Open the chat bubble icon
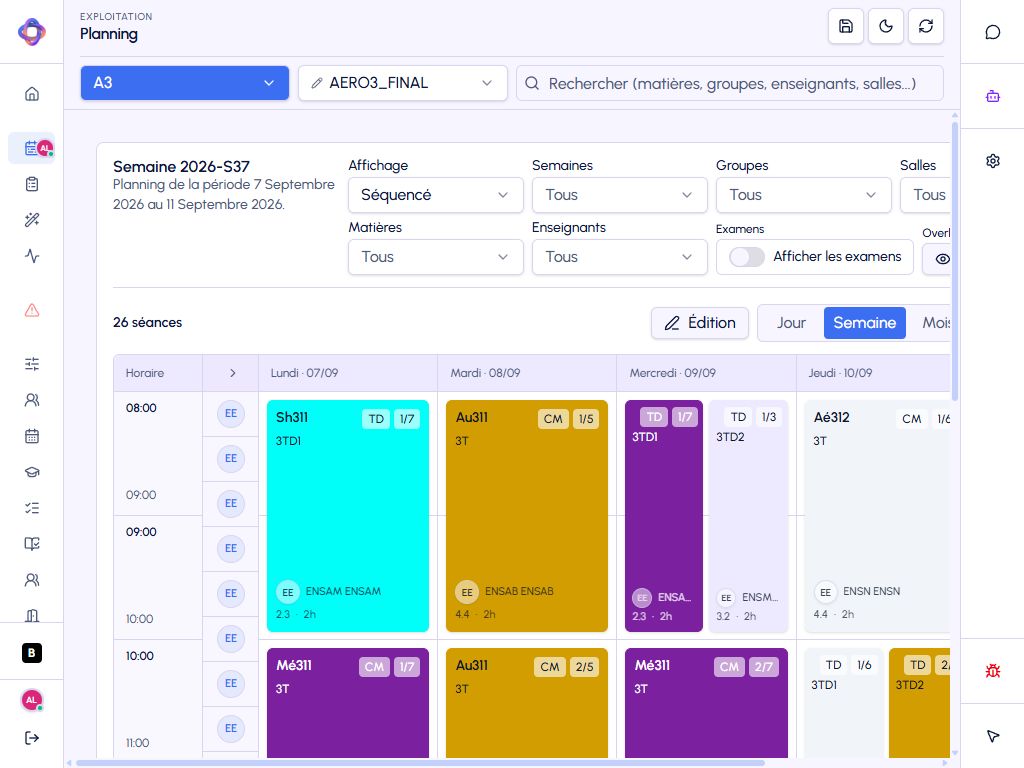Image resolution: width=1024 pixels, height=768 pixels. (x=993, y=32)
